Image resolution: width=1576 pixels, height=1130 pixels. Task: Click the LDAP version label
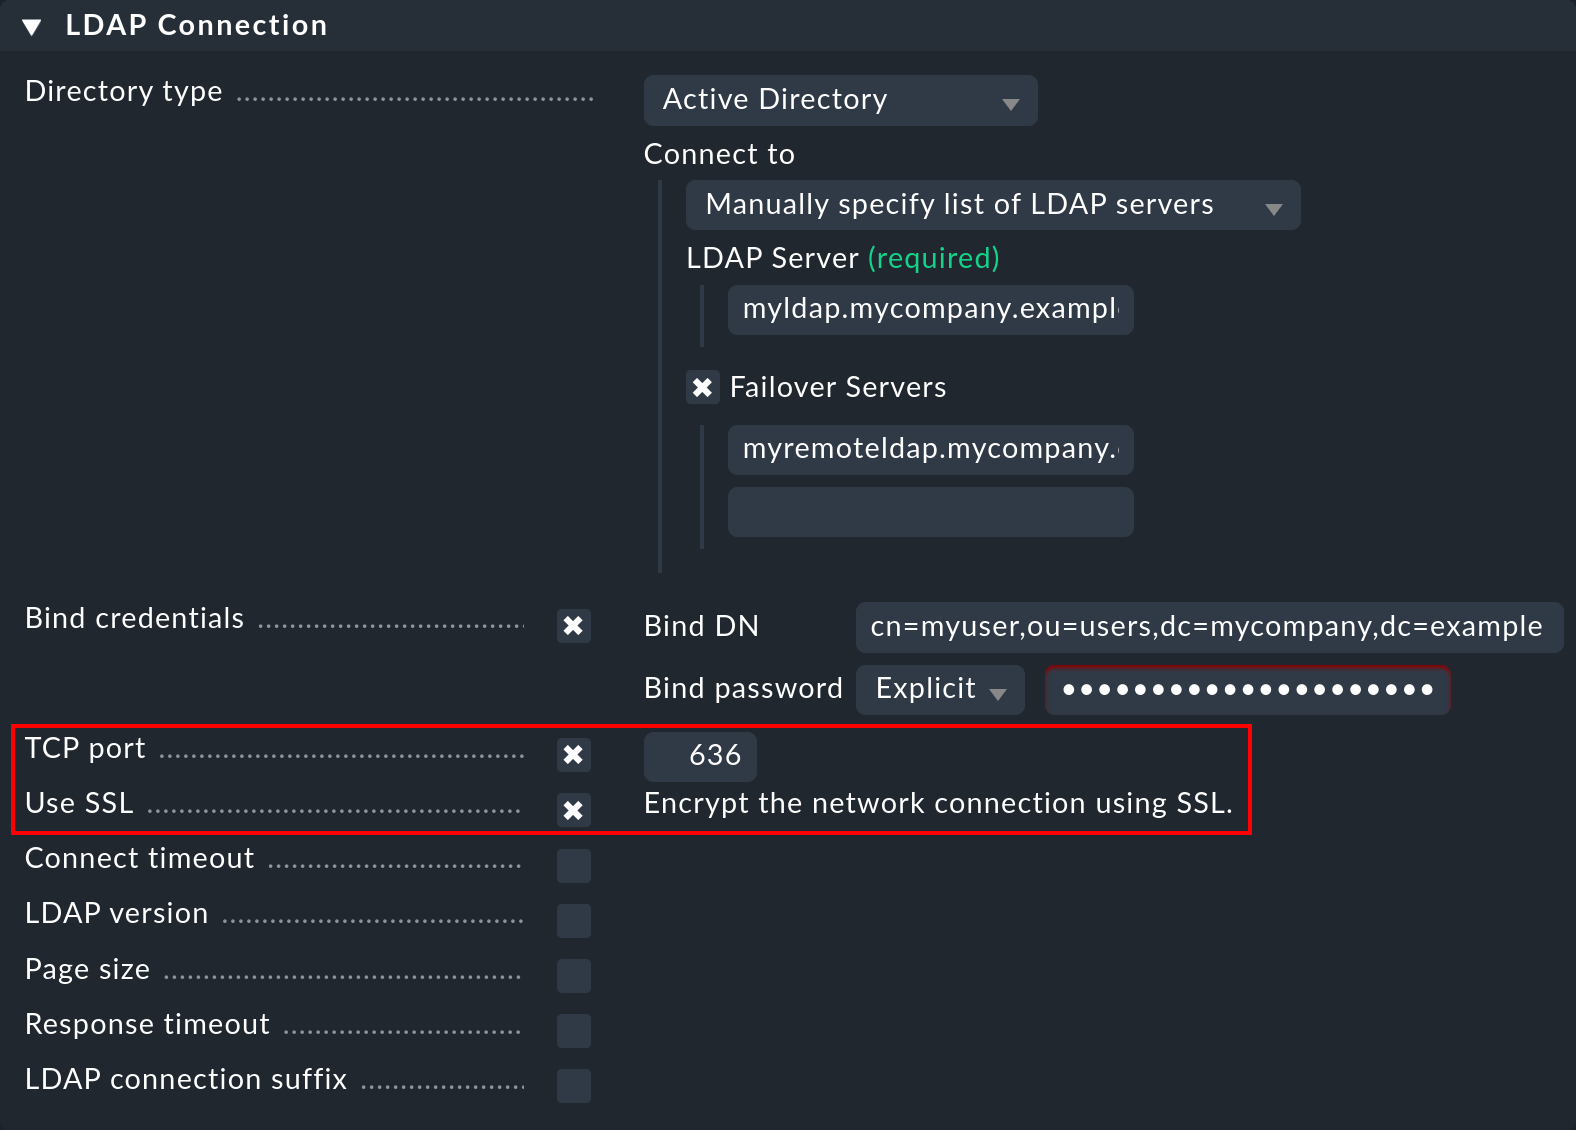[116, 914]
